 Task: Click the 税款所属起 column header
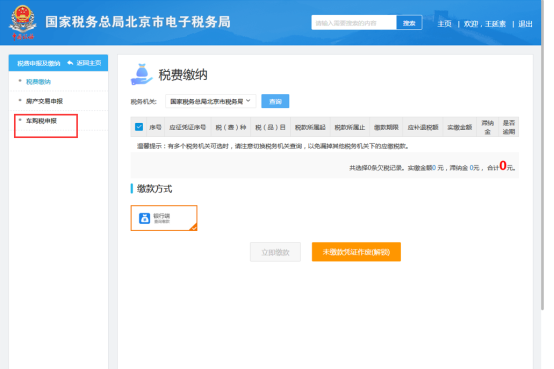click(x=310, y=127)
